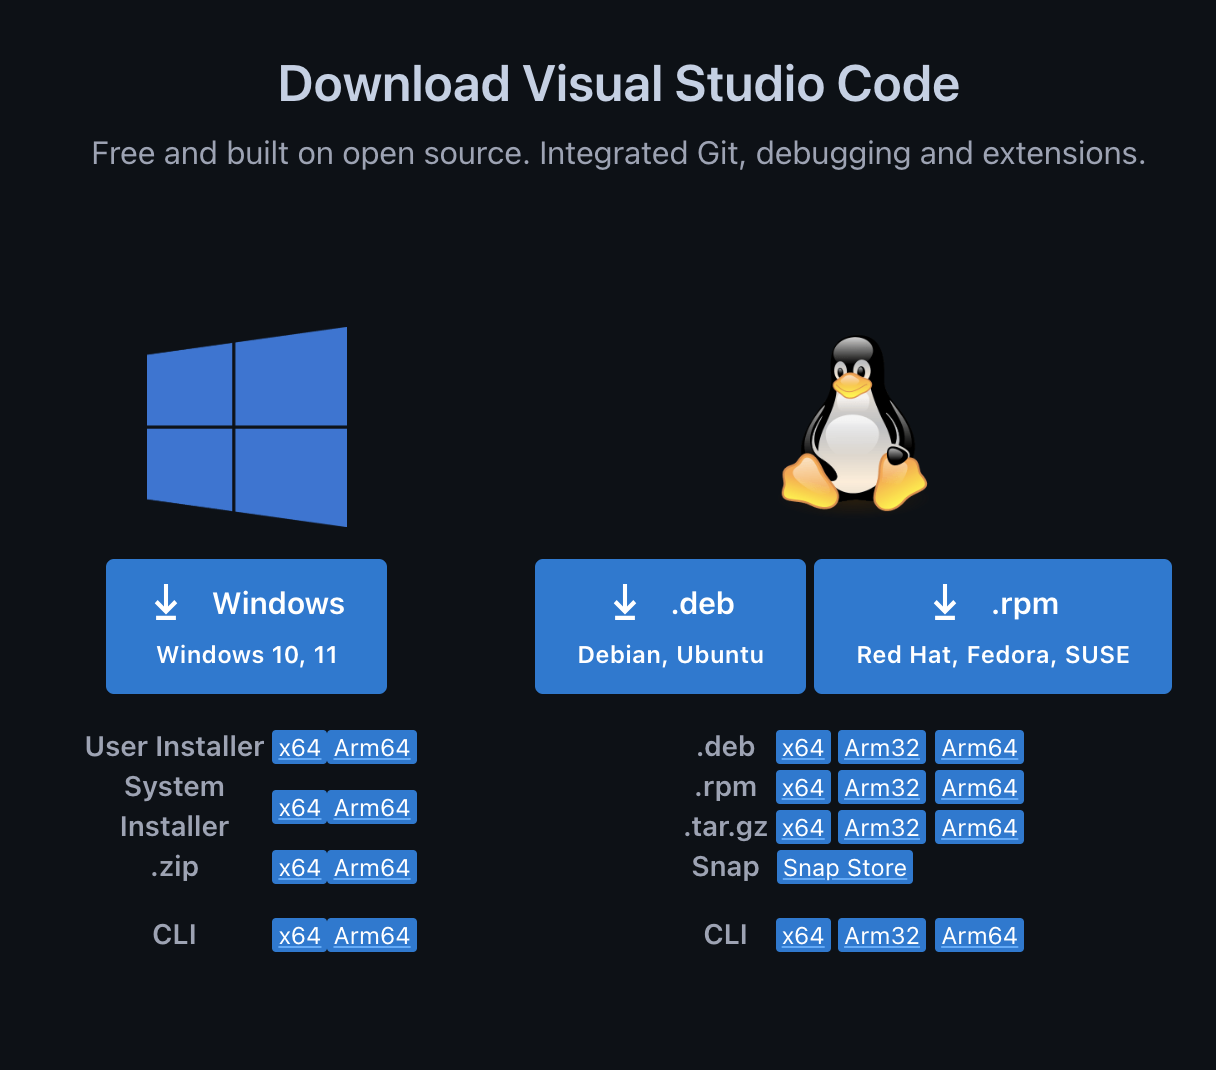Screen dimensions: 1216x1070
Task: Click the download arrow on the .deb button
Action: tap(625, 603)
